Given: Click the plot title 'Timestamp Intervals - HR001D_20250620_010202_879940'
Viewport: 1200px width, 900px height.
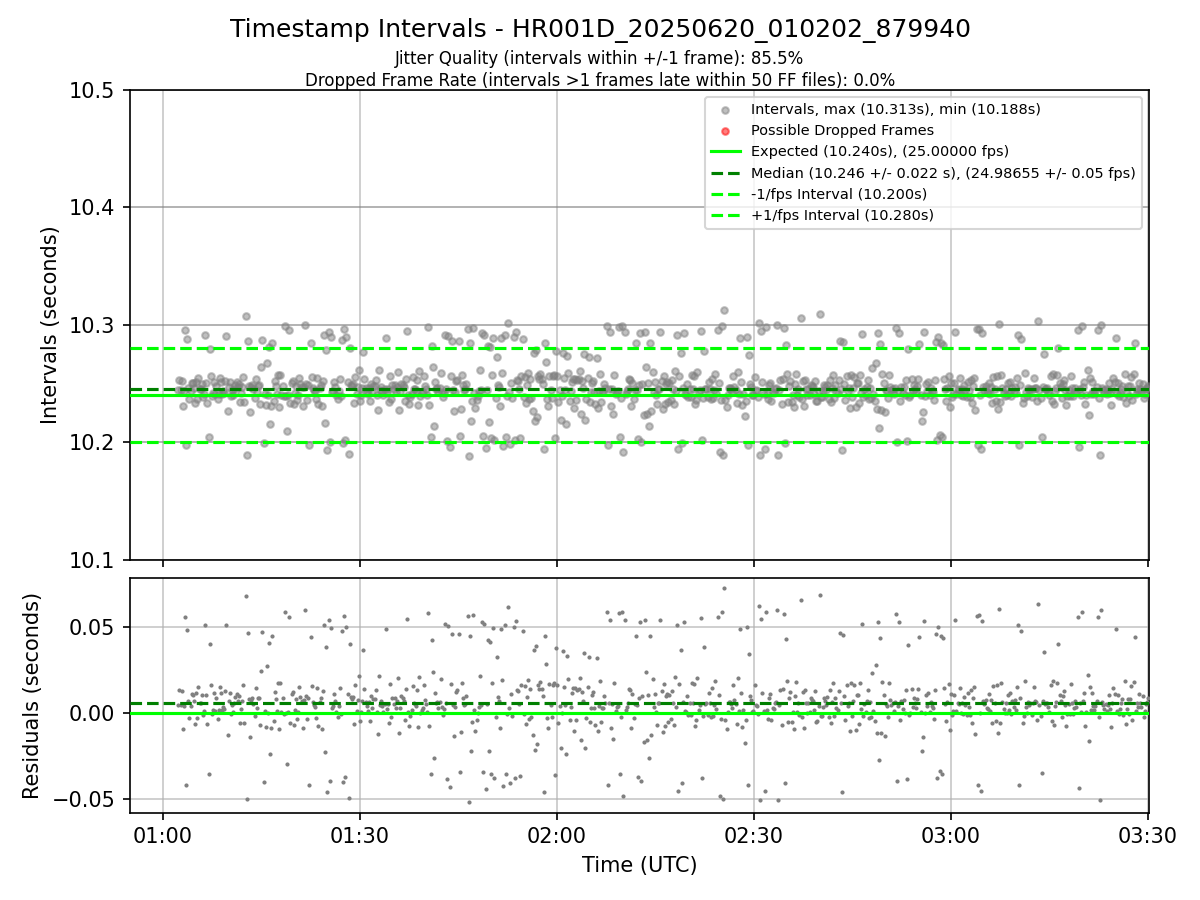Looking at the screenshot, I should click(600, 29).
